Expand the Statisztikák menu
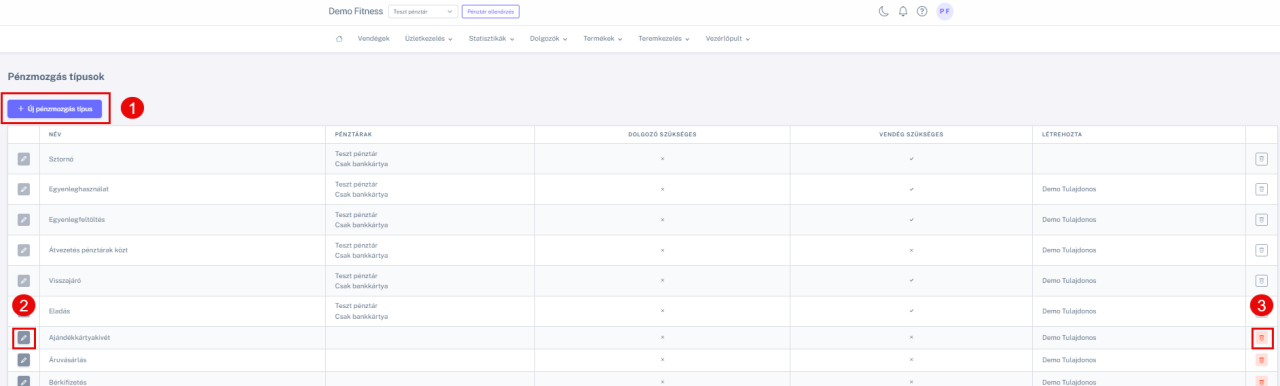This screenshot has height=386, width=1280. 492,38
